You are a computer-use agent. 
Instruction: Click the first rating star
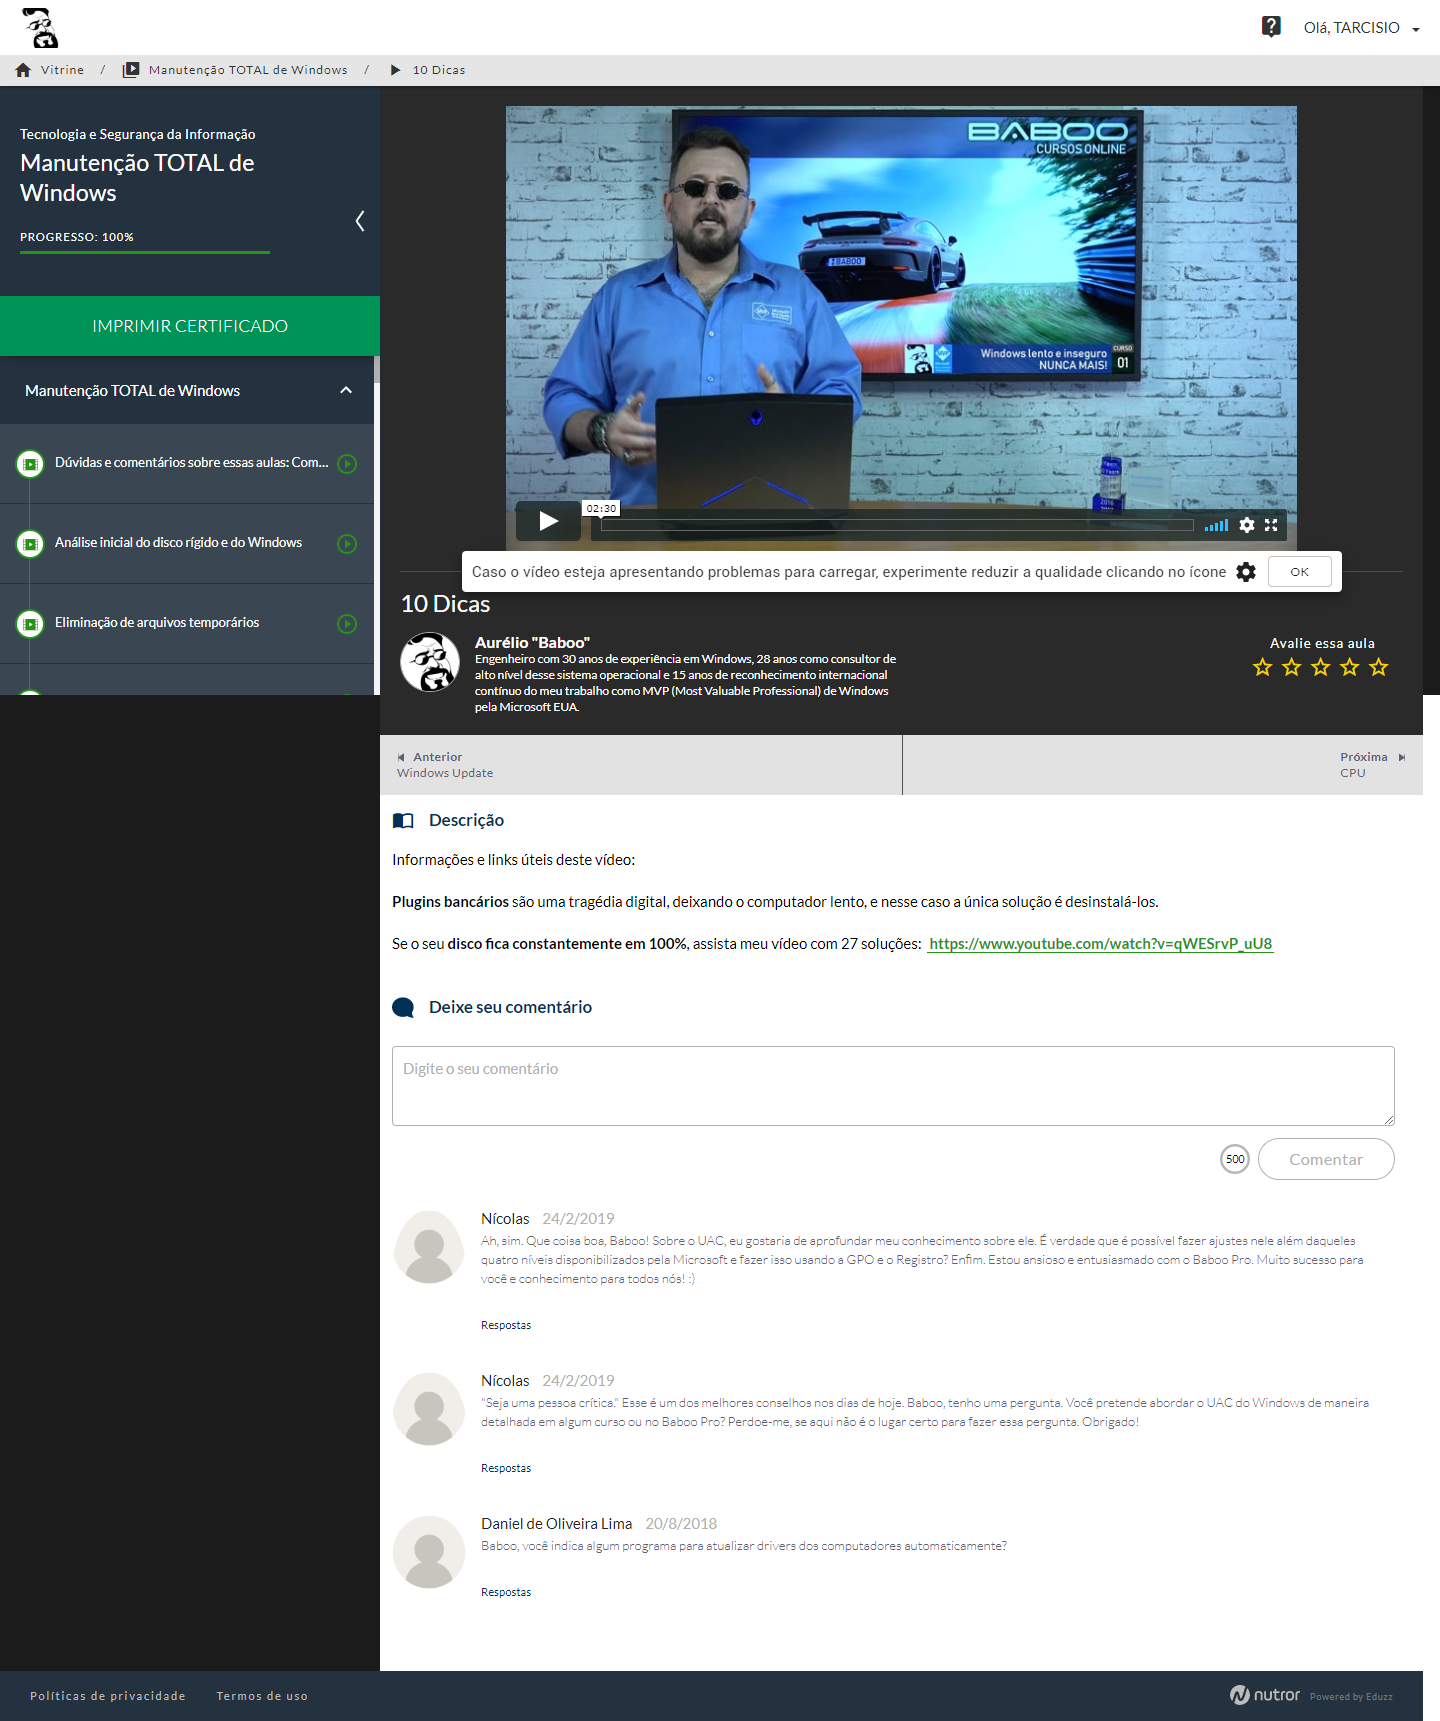click(x=1262, y=667)
